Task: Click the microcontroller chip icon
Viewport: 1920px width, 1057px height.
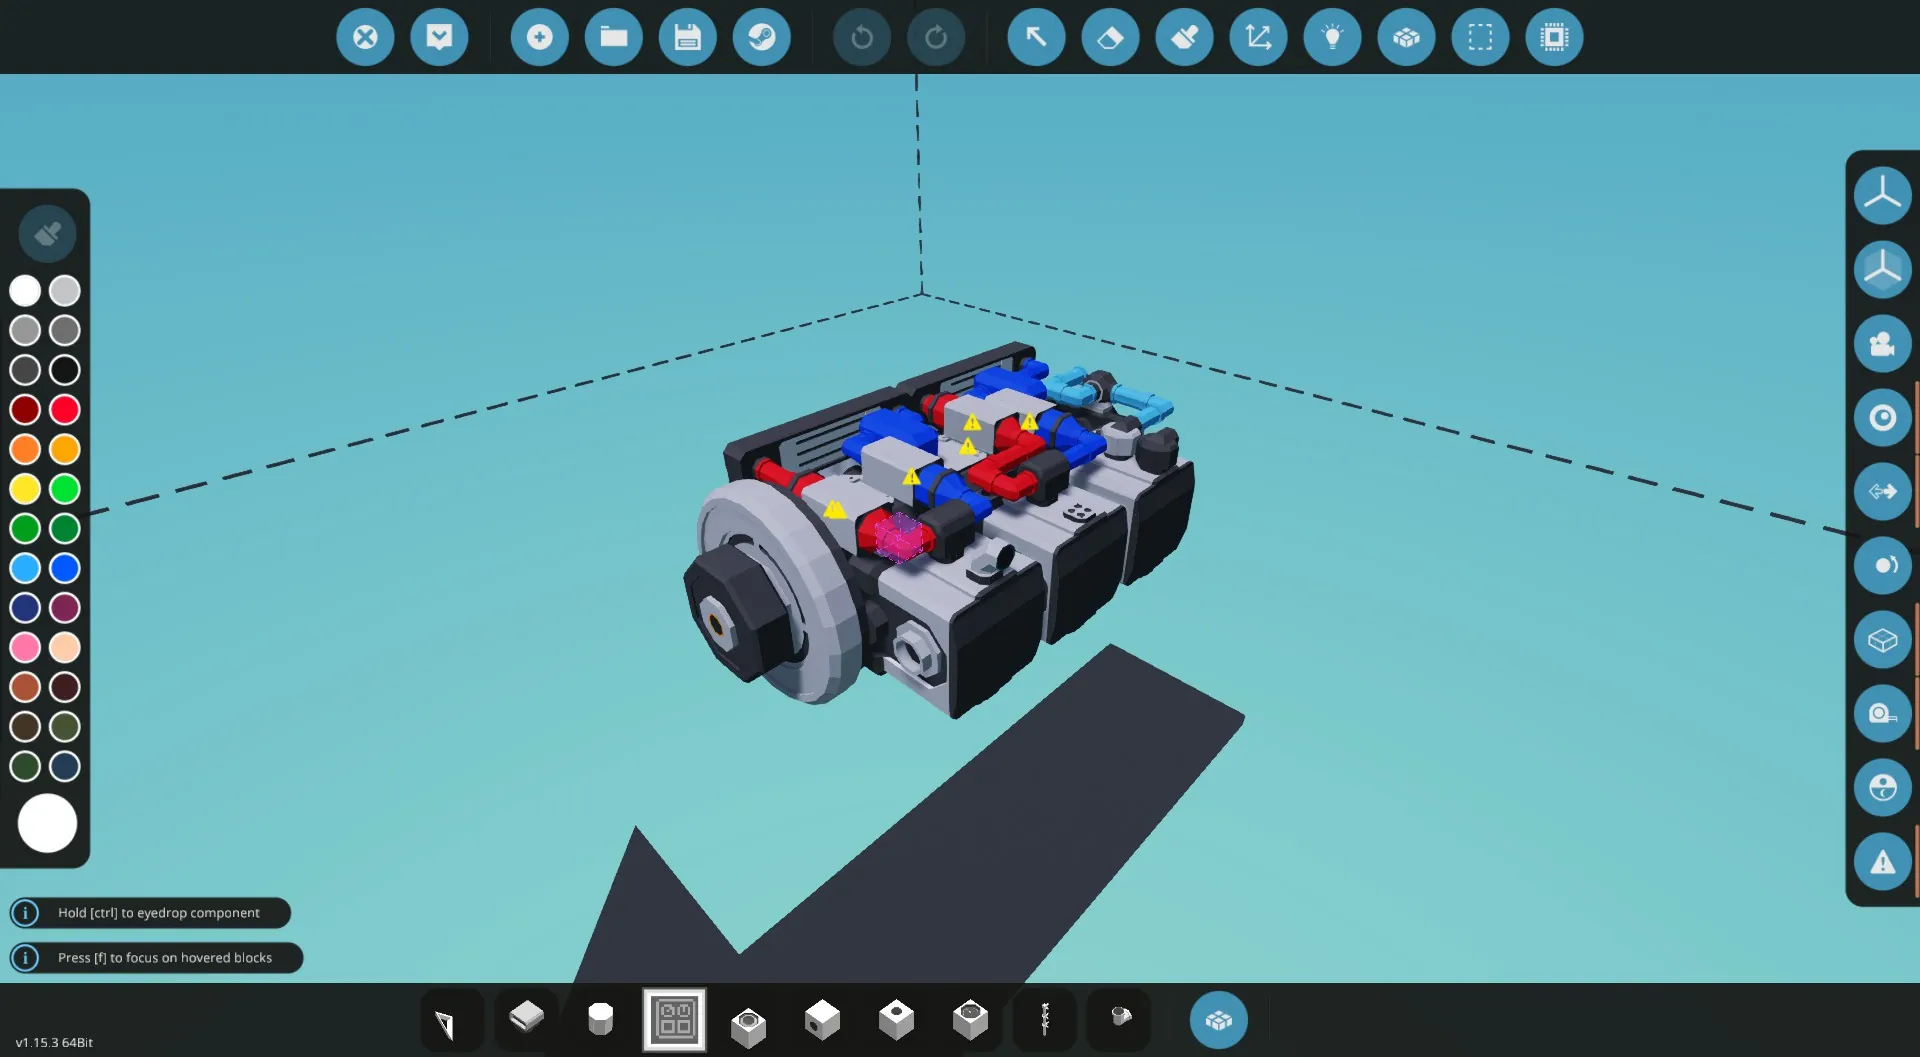Action: (x=1554, y=38)
